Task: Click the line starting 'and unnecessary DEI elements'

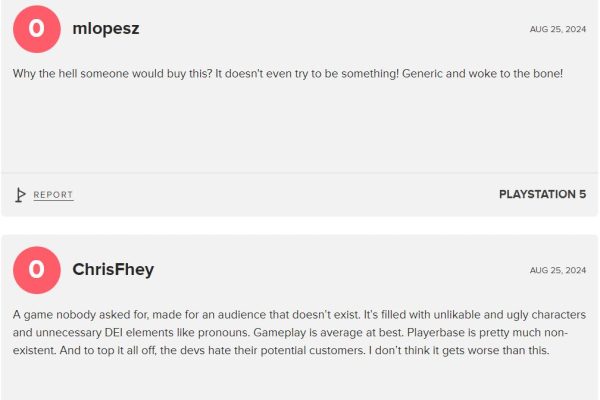Action: pos(290,332)
